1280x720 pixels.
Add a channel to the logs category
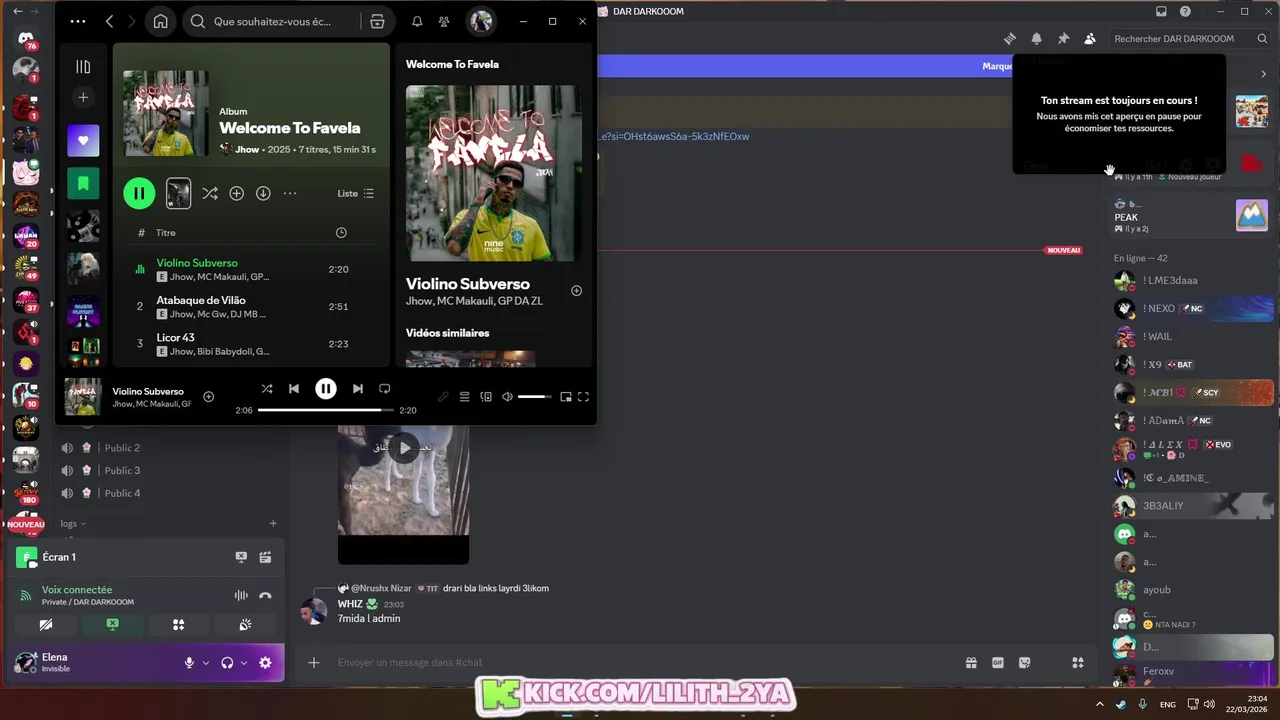tap(273, 523)
